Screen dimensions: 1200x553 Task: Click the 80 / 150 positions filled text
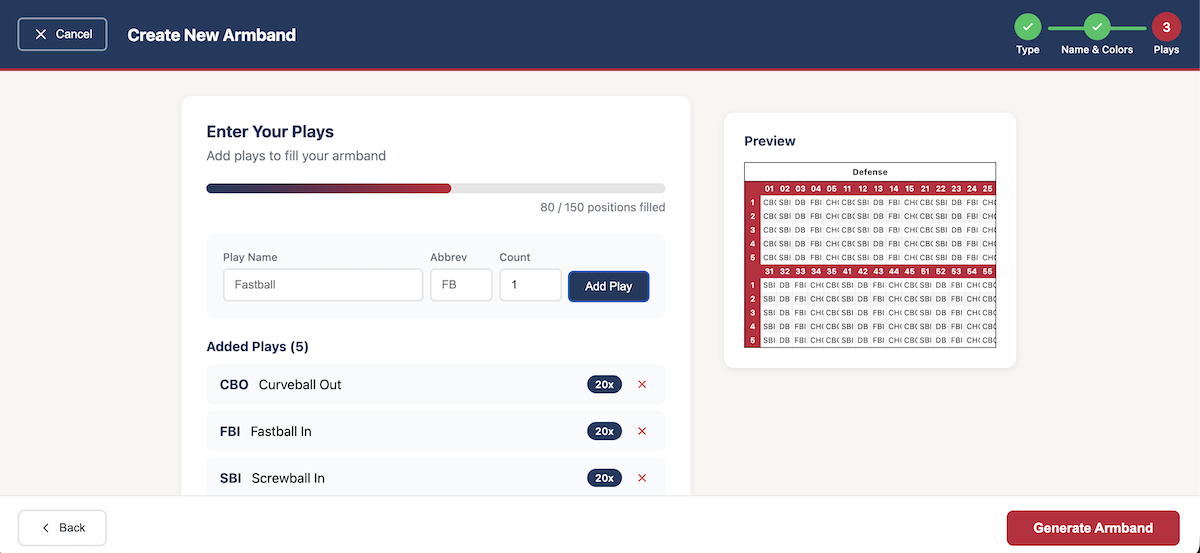pos(603,208)
